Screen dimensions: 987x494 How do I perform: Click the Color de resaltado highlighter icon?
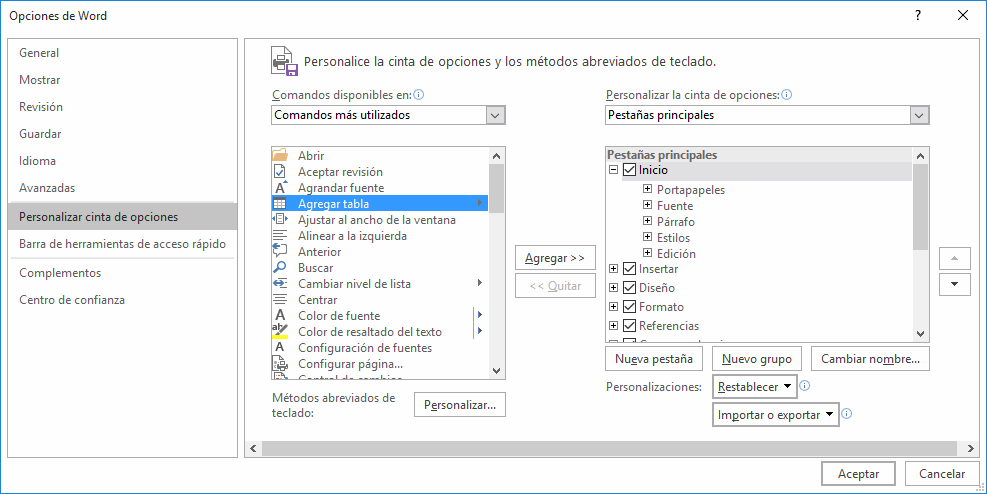(279, 331)
